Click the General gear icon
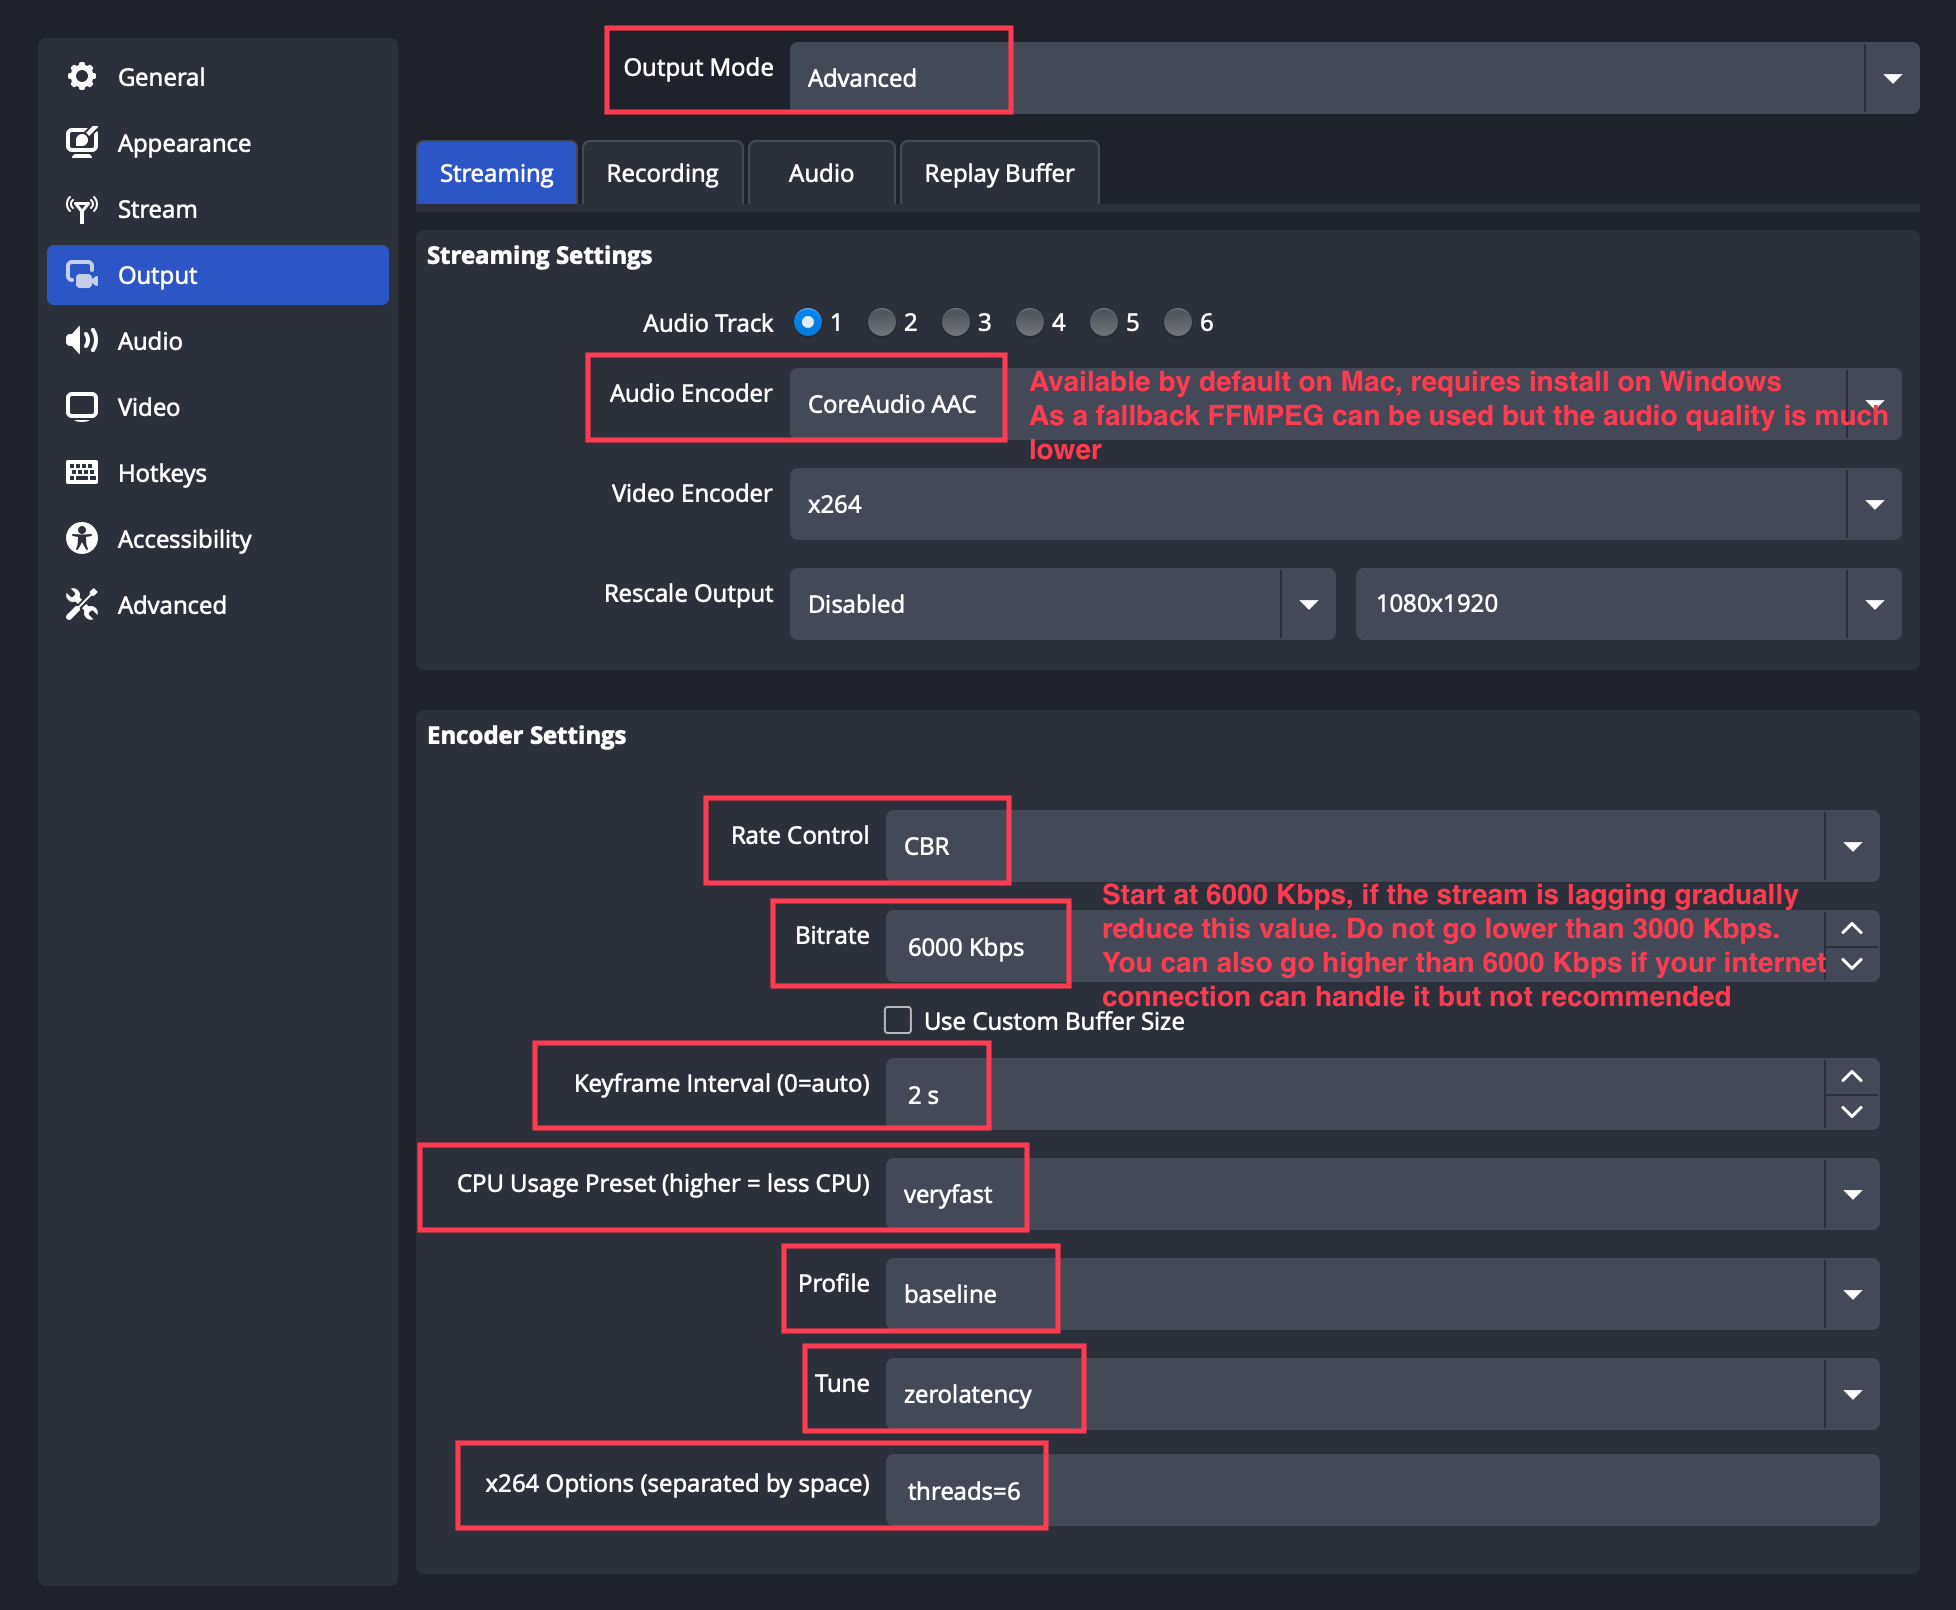Image resolution: width=1956 pixels, height=1610 pixels. (x=81, y=77)
